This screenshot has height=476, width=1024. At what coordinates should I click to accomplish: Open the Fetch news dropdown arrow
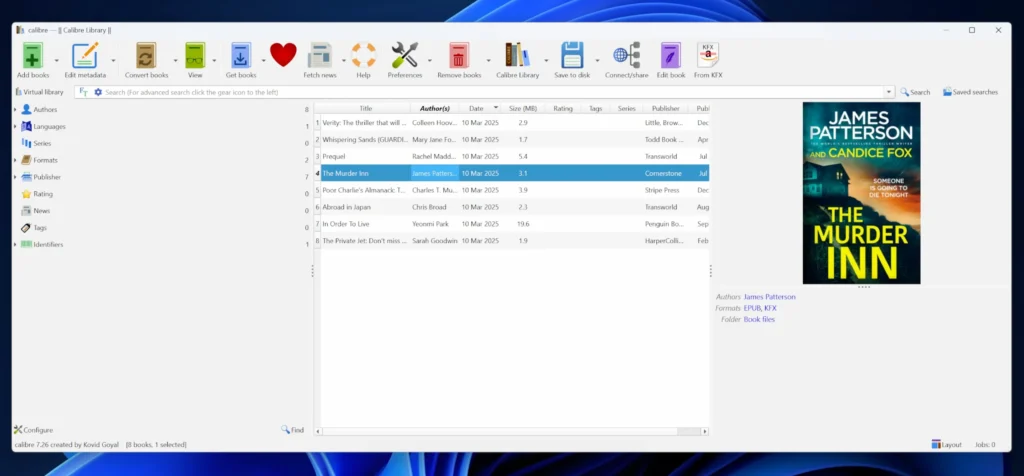[x=344, y=60]
